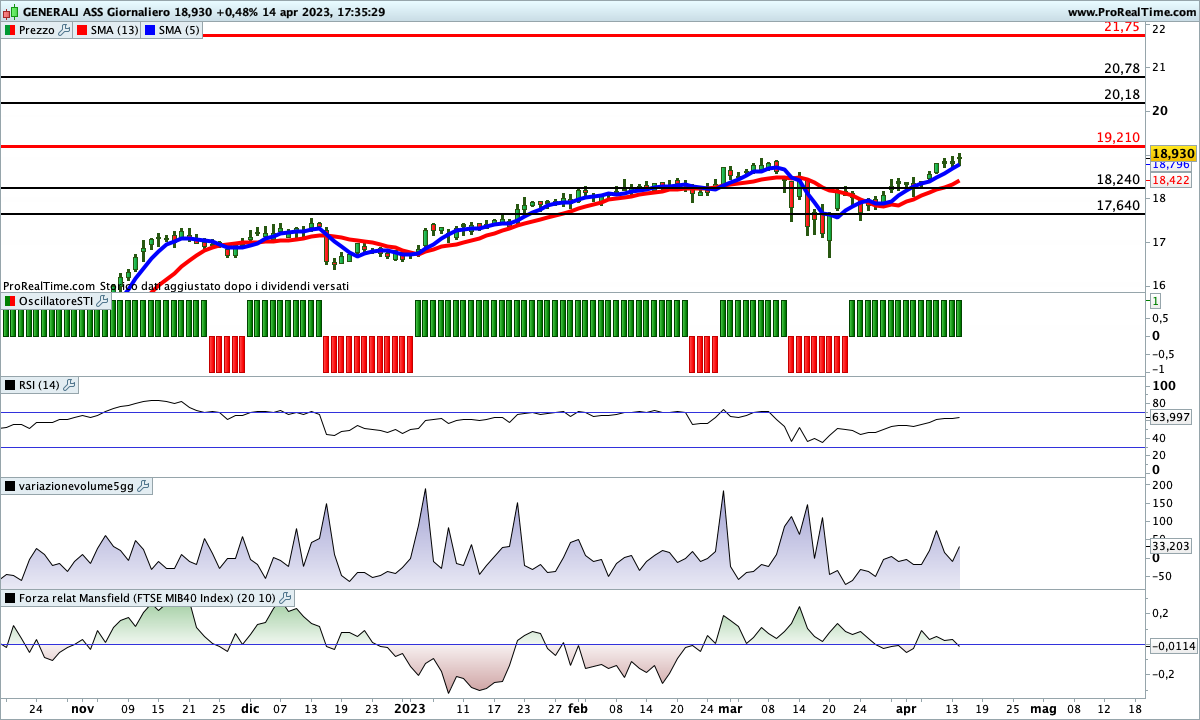Select the Forza relat Mansfield panel label
Screen dimensions: 1200x720
[x=148, y=598]
